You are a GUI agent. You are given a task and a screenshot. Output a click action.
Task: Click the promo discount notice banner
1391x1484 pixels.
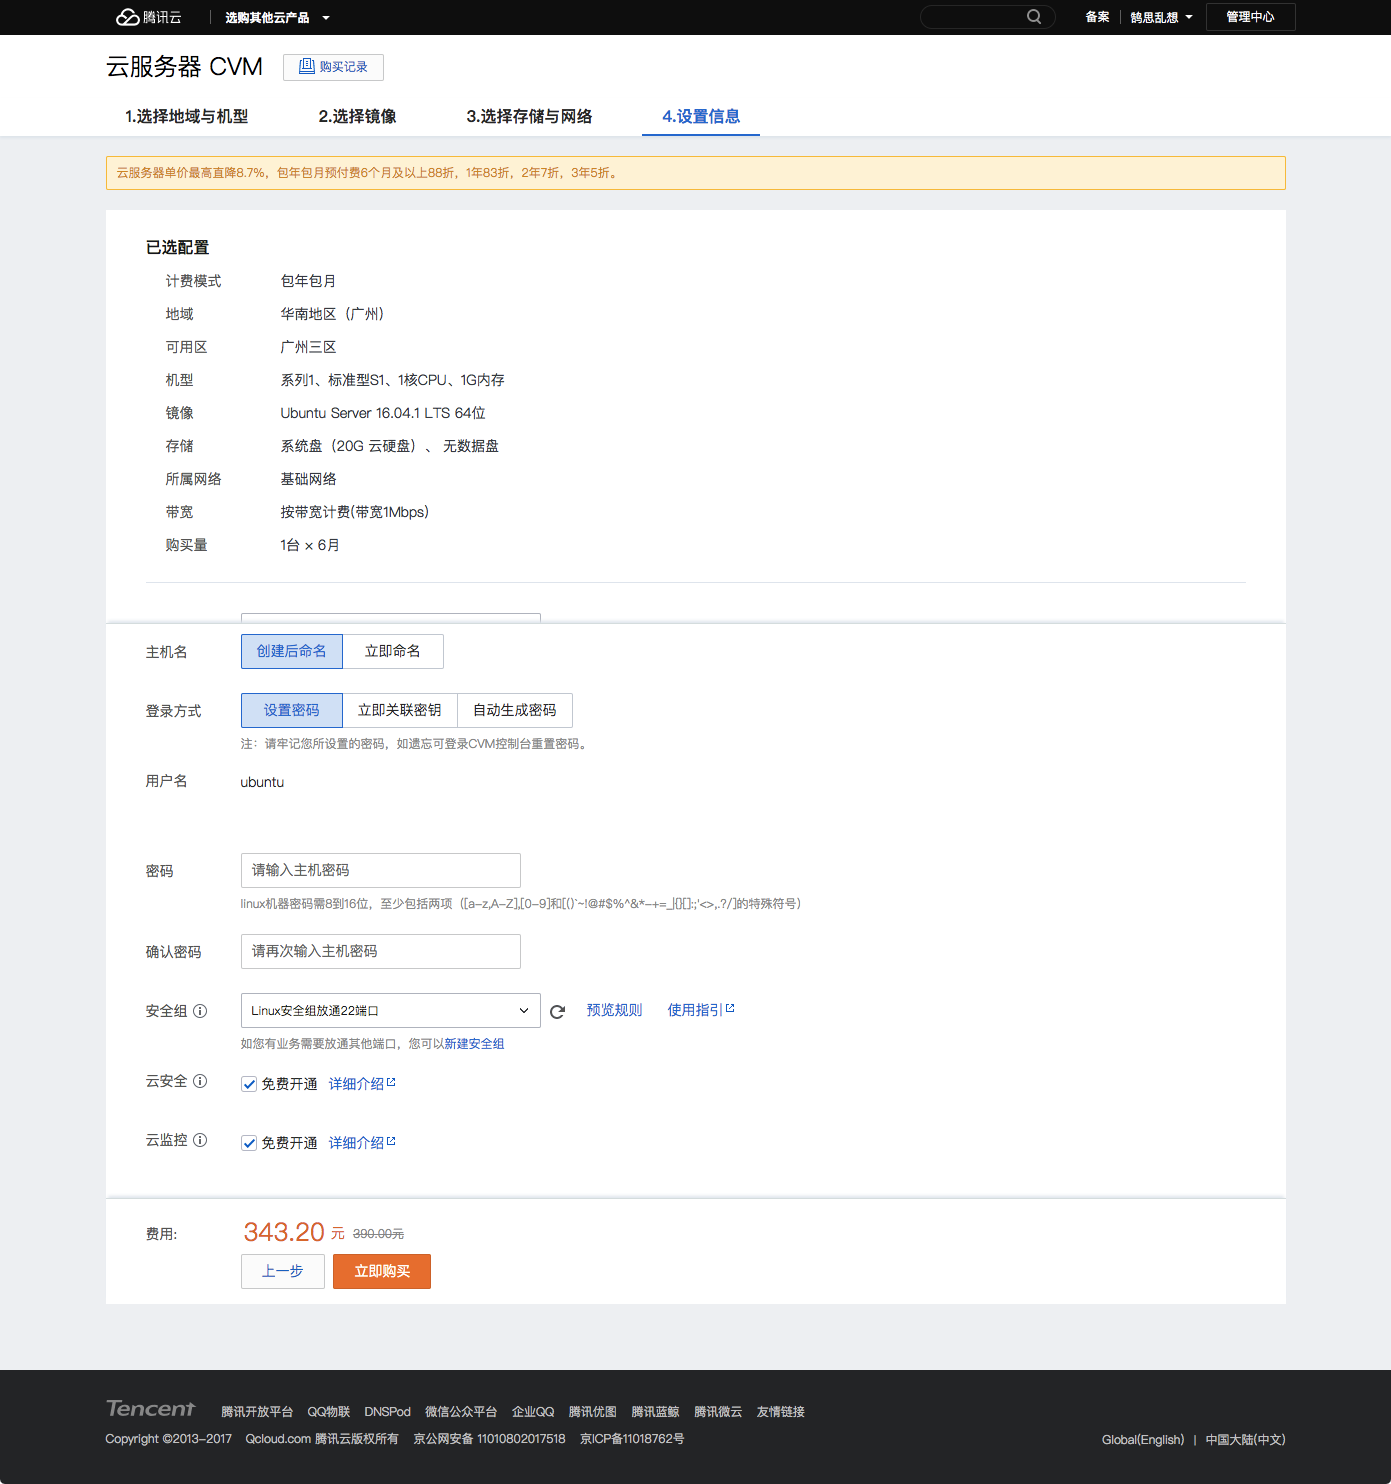696,173
